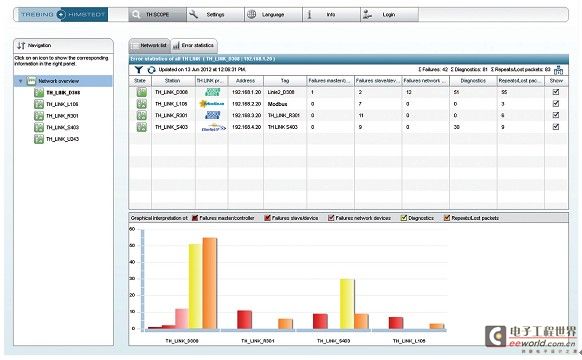
Task: Click the tall orange bar for TH_LINK_D308
Action: (x=210, y=283)
